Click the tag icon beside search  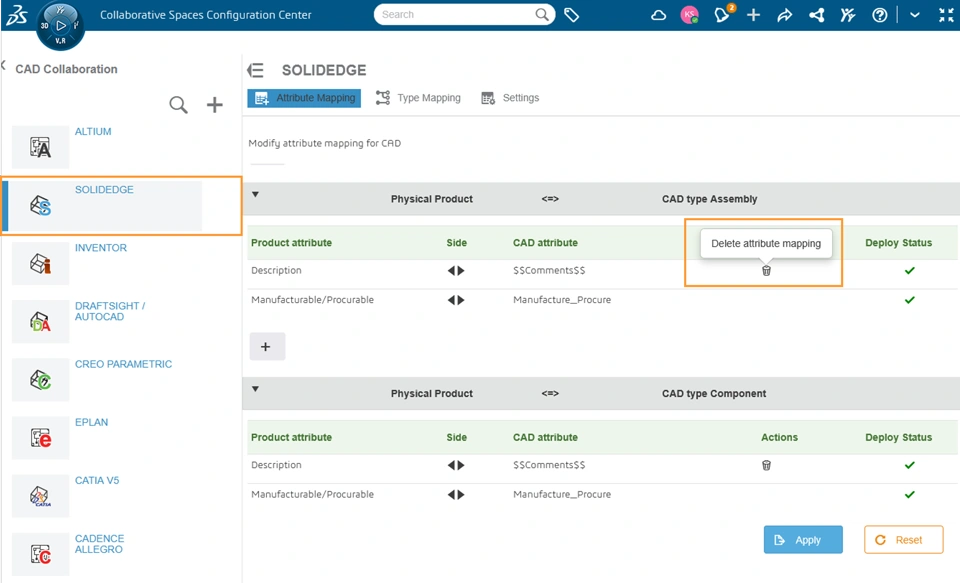pos(571,15)
